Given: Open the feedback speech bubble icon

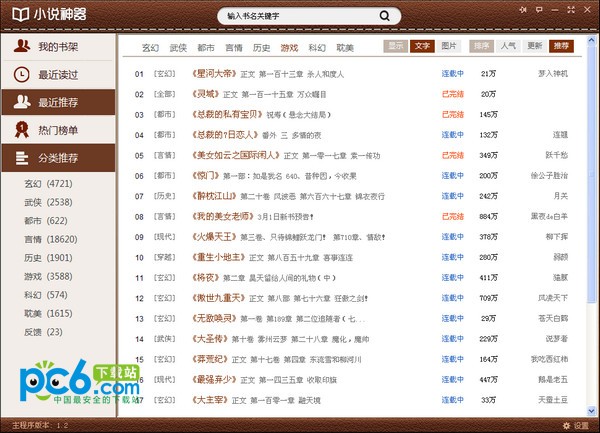Looking at the screenshot, I should click(x=539, y=10).
